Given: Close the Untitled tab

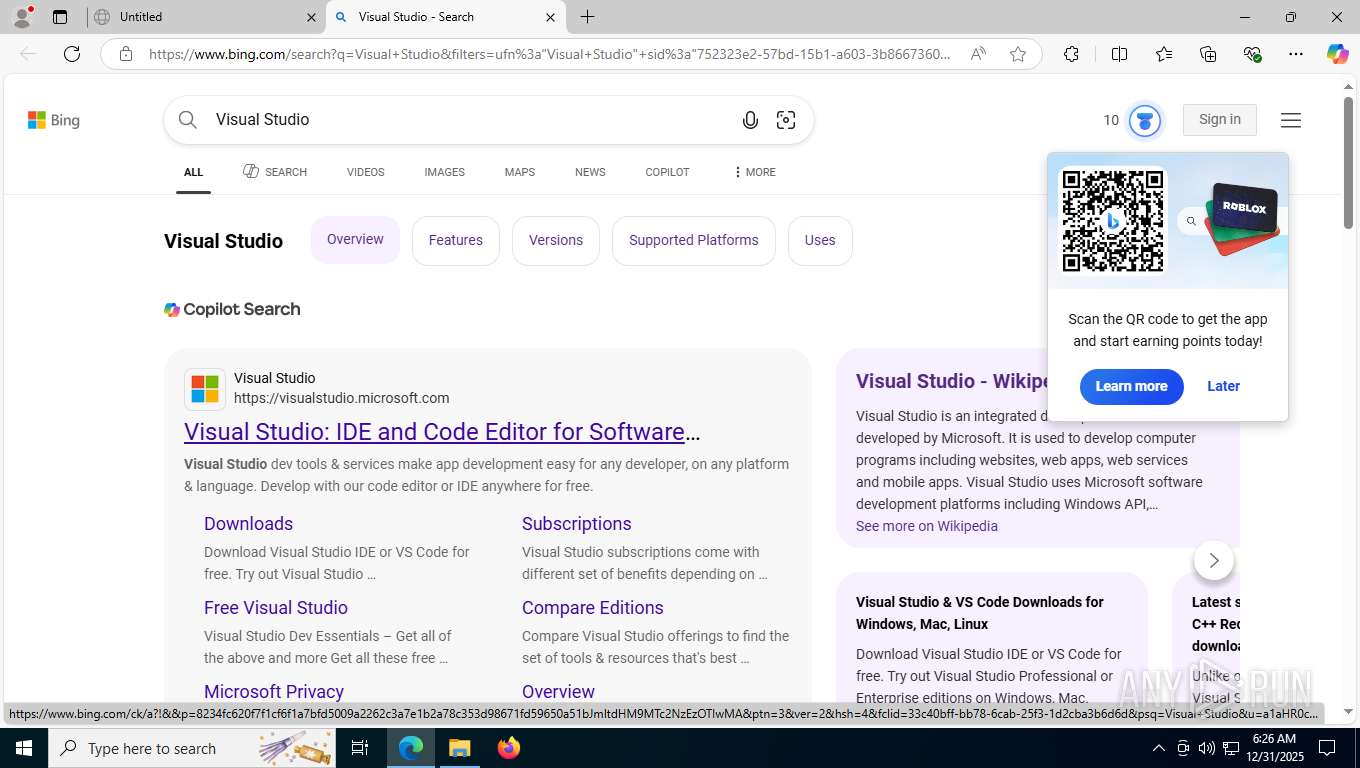Looking at the screenshot, I should tap(311, 17).
